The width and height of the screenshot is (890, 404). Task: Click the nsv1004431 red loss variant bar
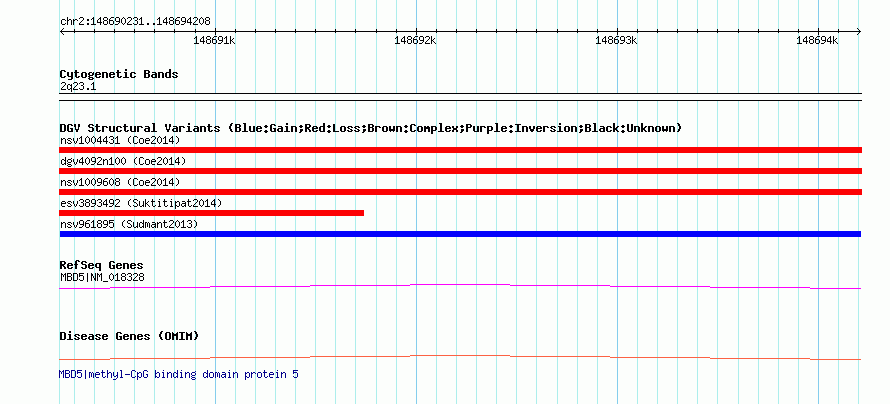click(x=460, y=150)
